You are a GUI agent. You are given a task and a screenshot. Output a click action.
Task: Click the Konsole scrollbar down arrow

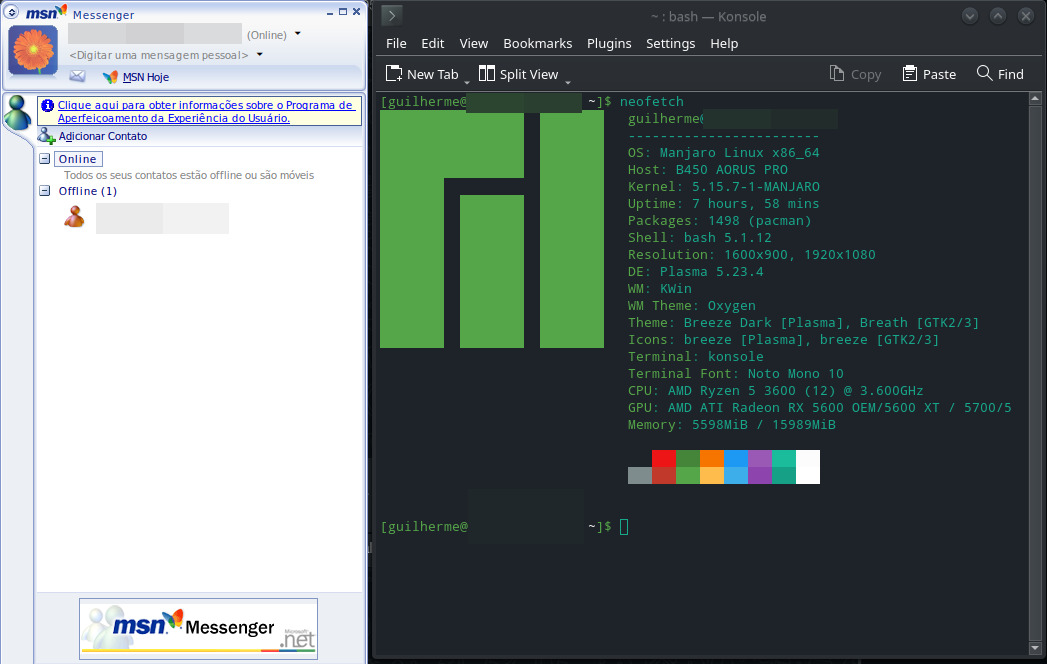click(x=1034, y=647)
